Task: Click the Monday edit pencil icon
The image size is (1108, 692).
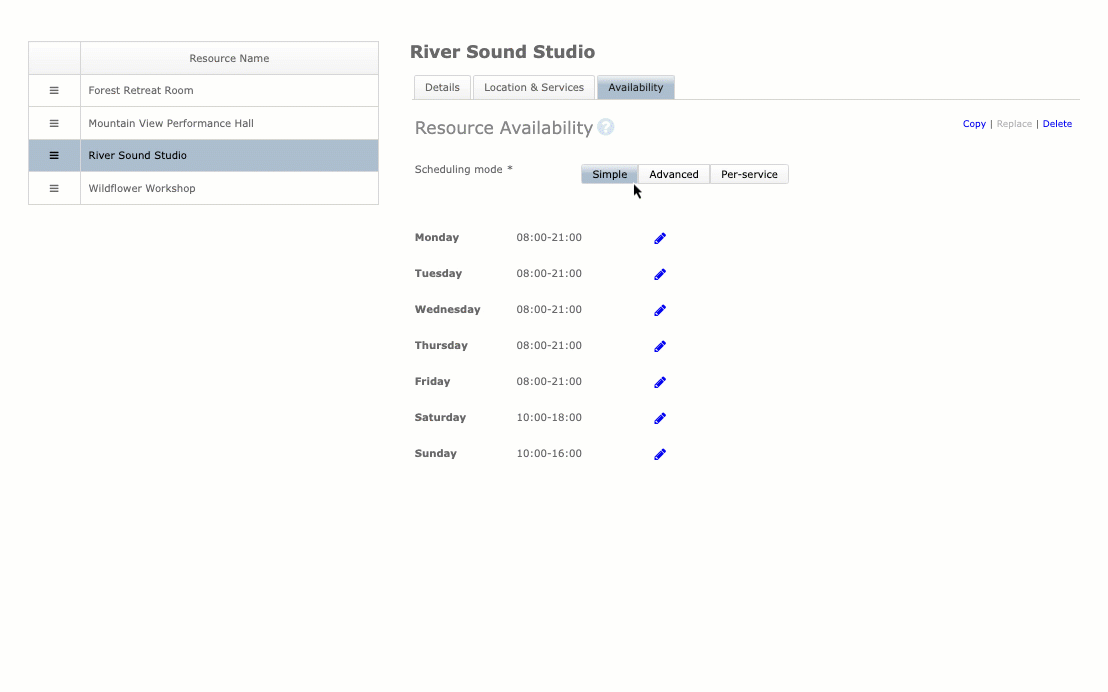Action: 660,238
